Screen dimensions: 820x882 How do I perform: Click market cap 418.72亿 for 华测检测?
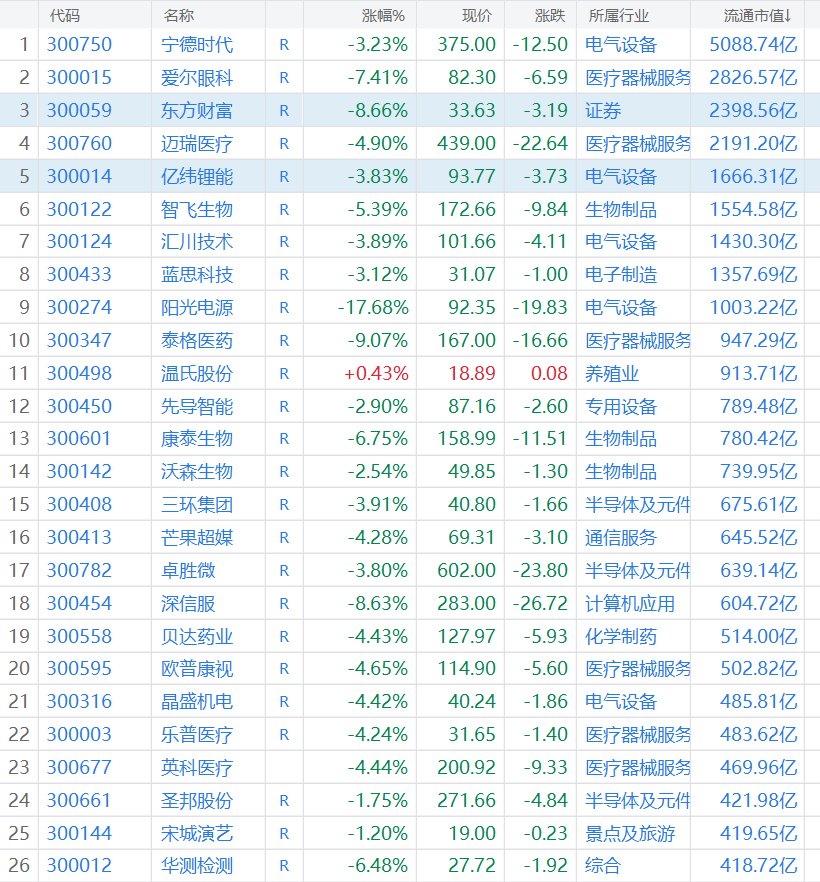[x=759, y=865]
